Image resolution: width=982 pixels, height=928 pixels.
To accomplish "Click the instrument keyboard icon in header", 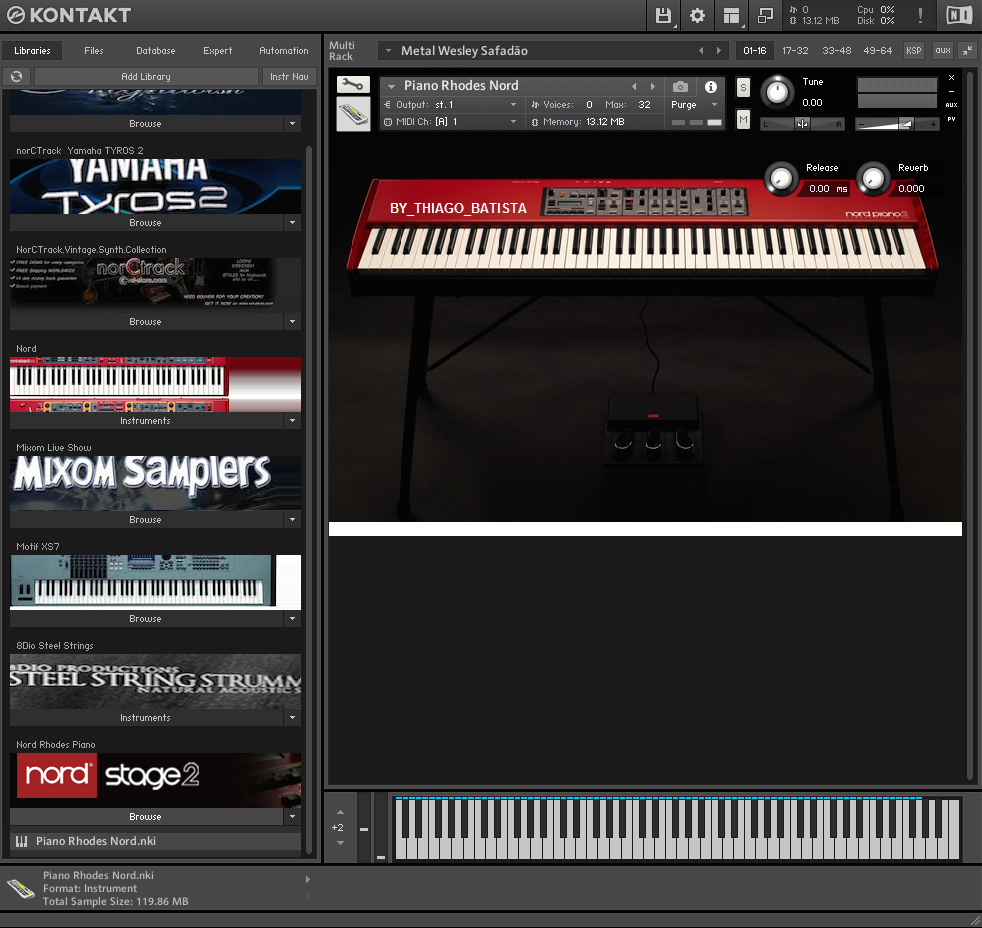I will (353, 115).
